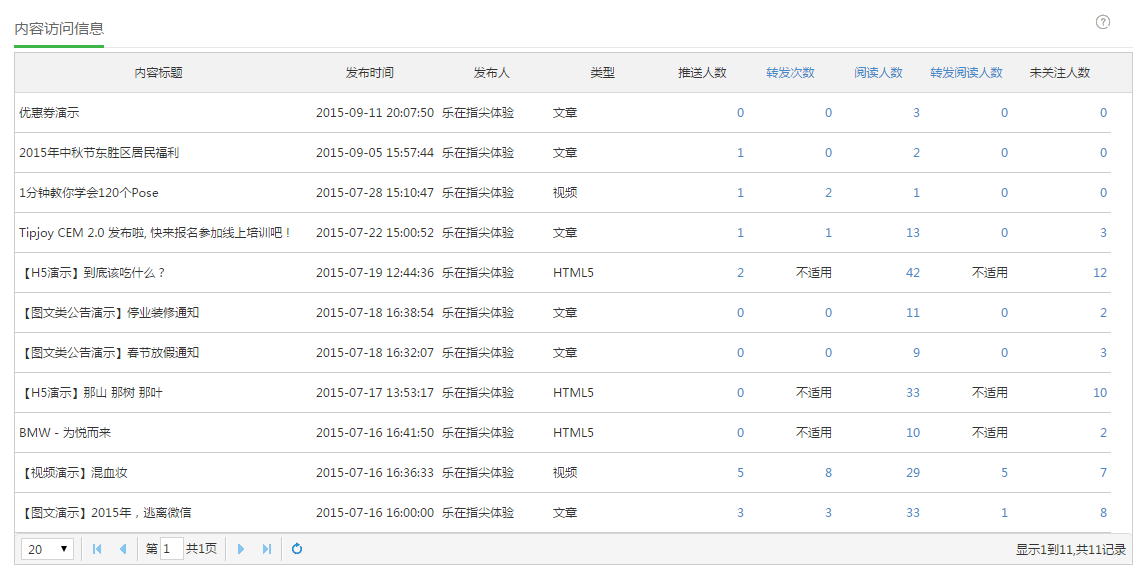This screenshot has width=1148, height=578.
Task: Select the 优惠券演示 row title
Action: 49,113
